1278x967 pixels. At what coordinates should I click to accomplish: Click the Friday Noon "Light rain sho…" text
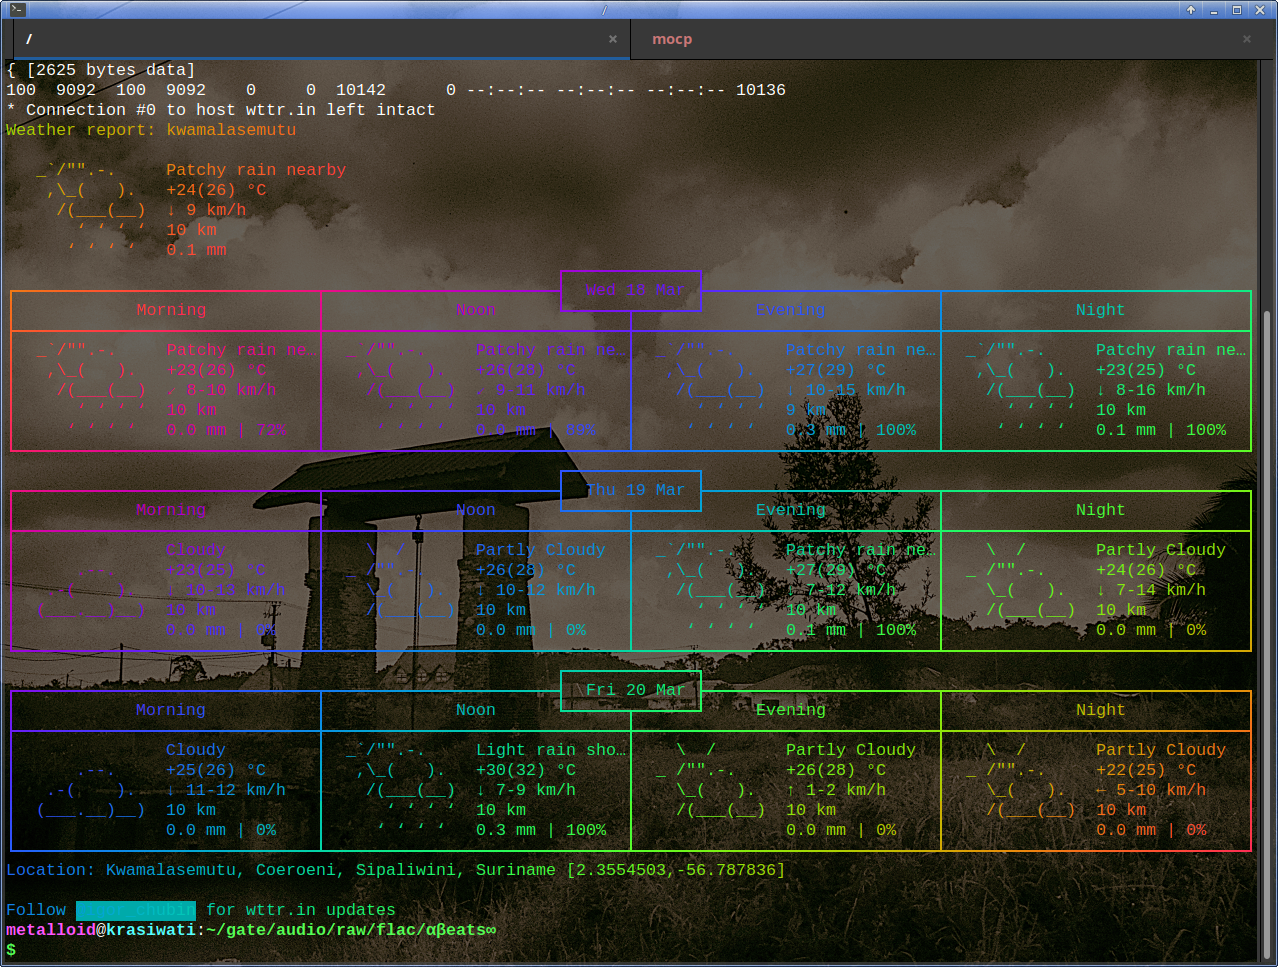pos(550,750)
